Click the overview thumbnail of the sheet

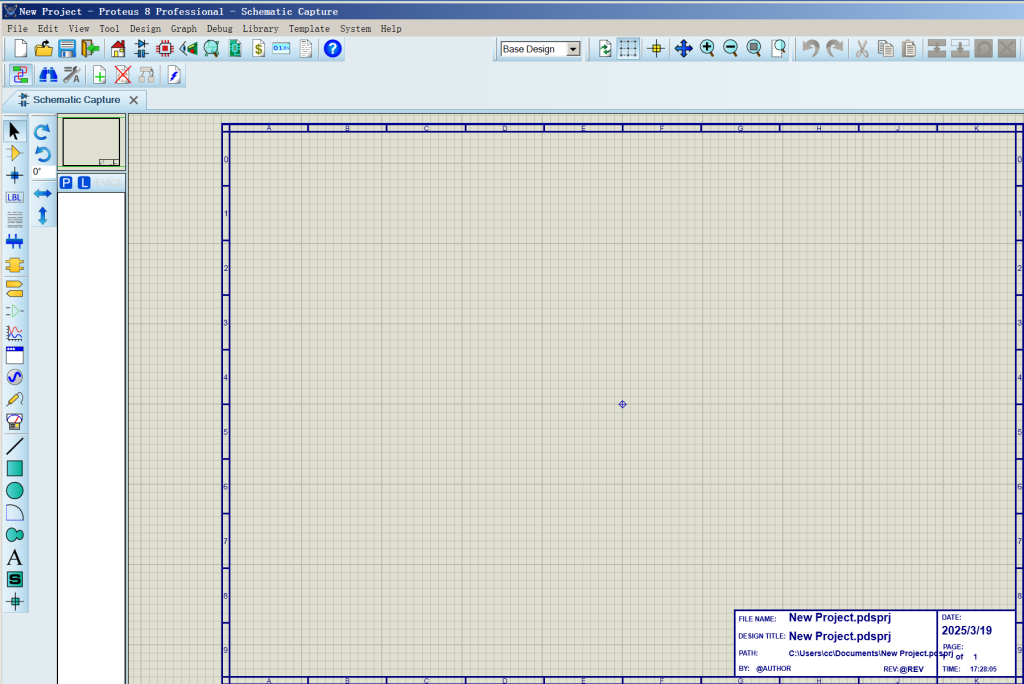[91, 142]
